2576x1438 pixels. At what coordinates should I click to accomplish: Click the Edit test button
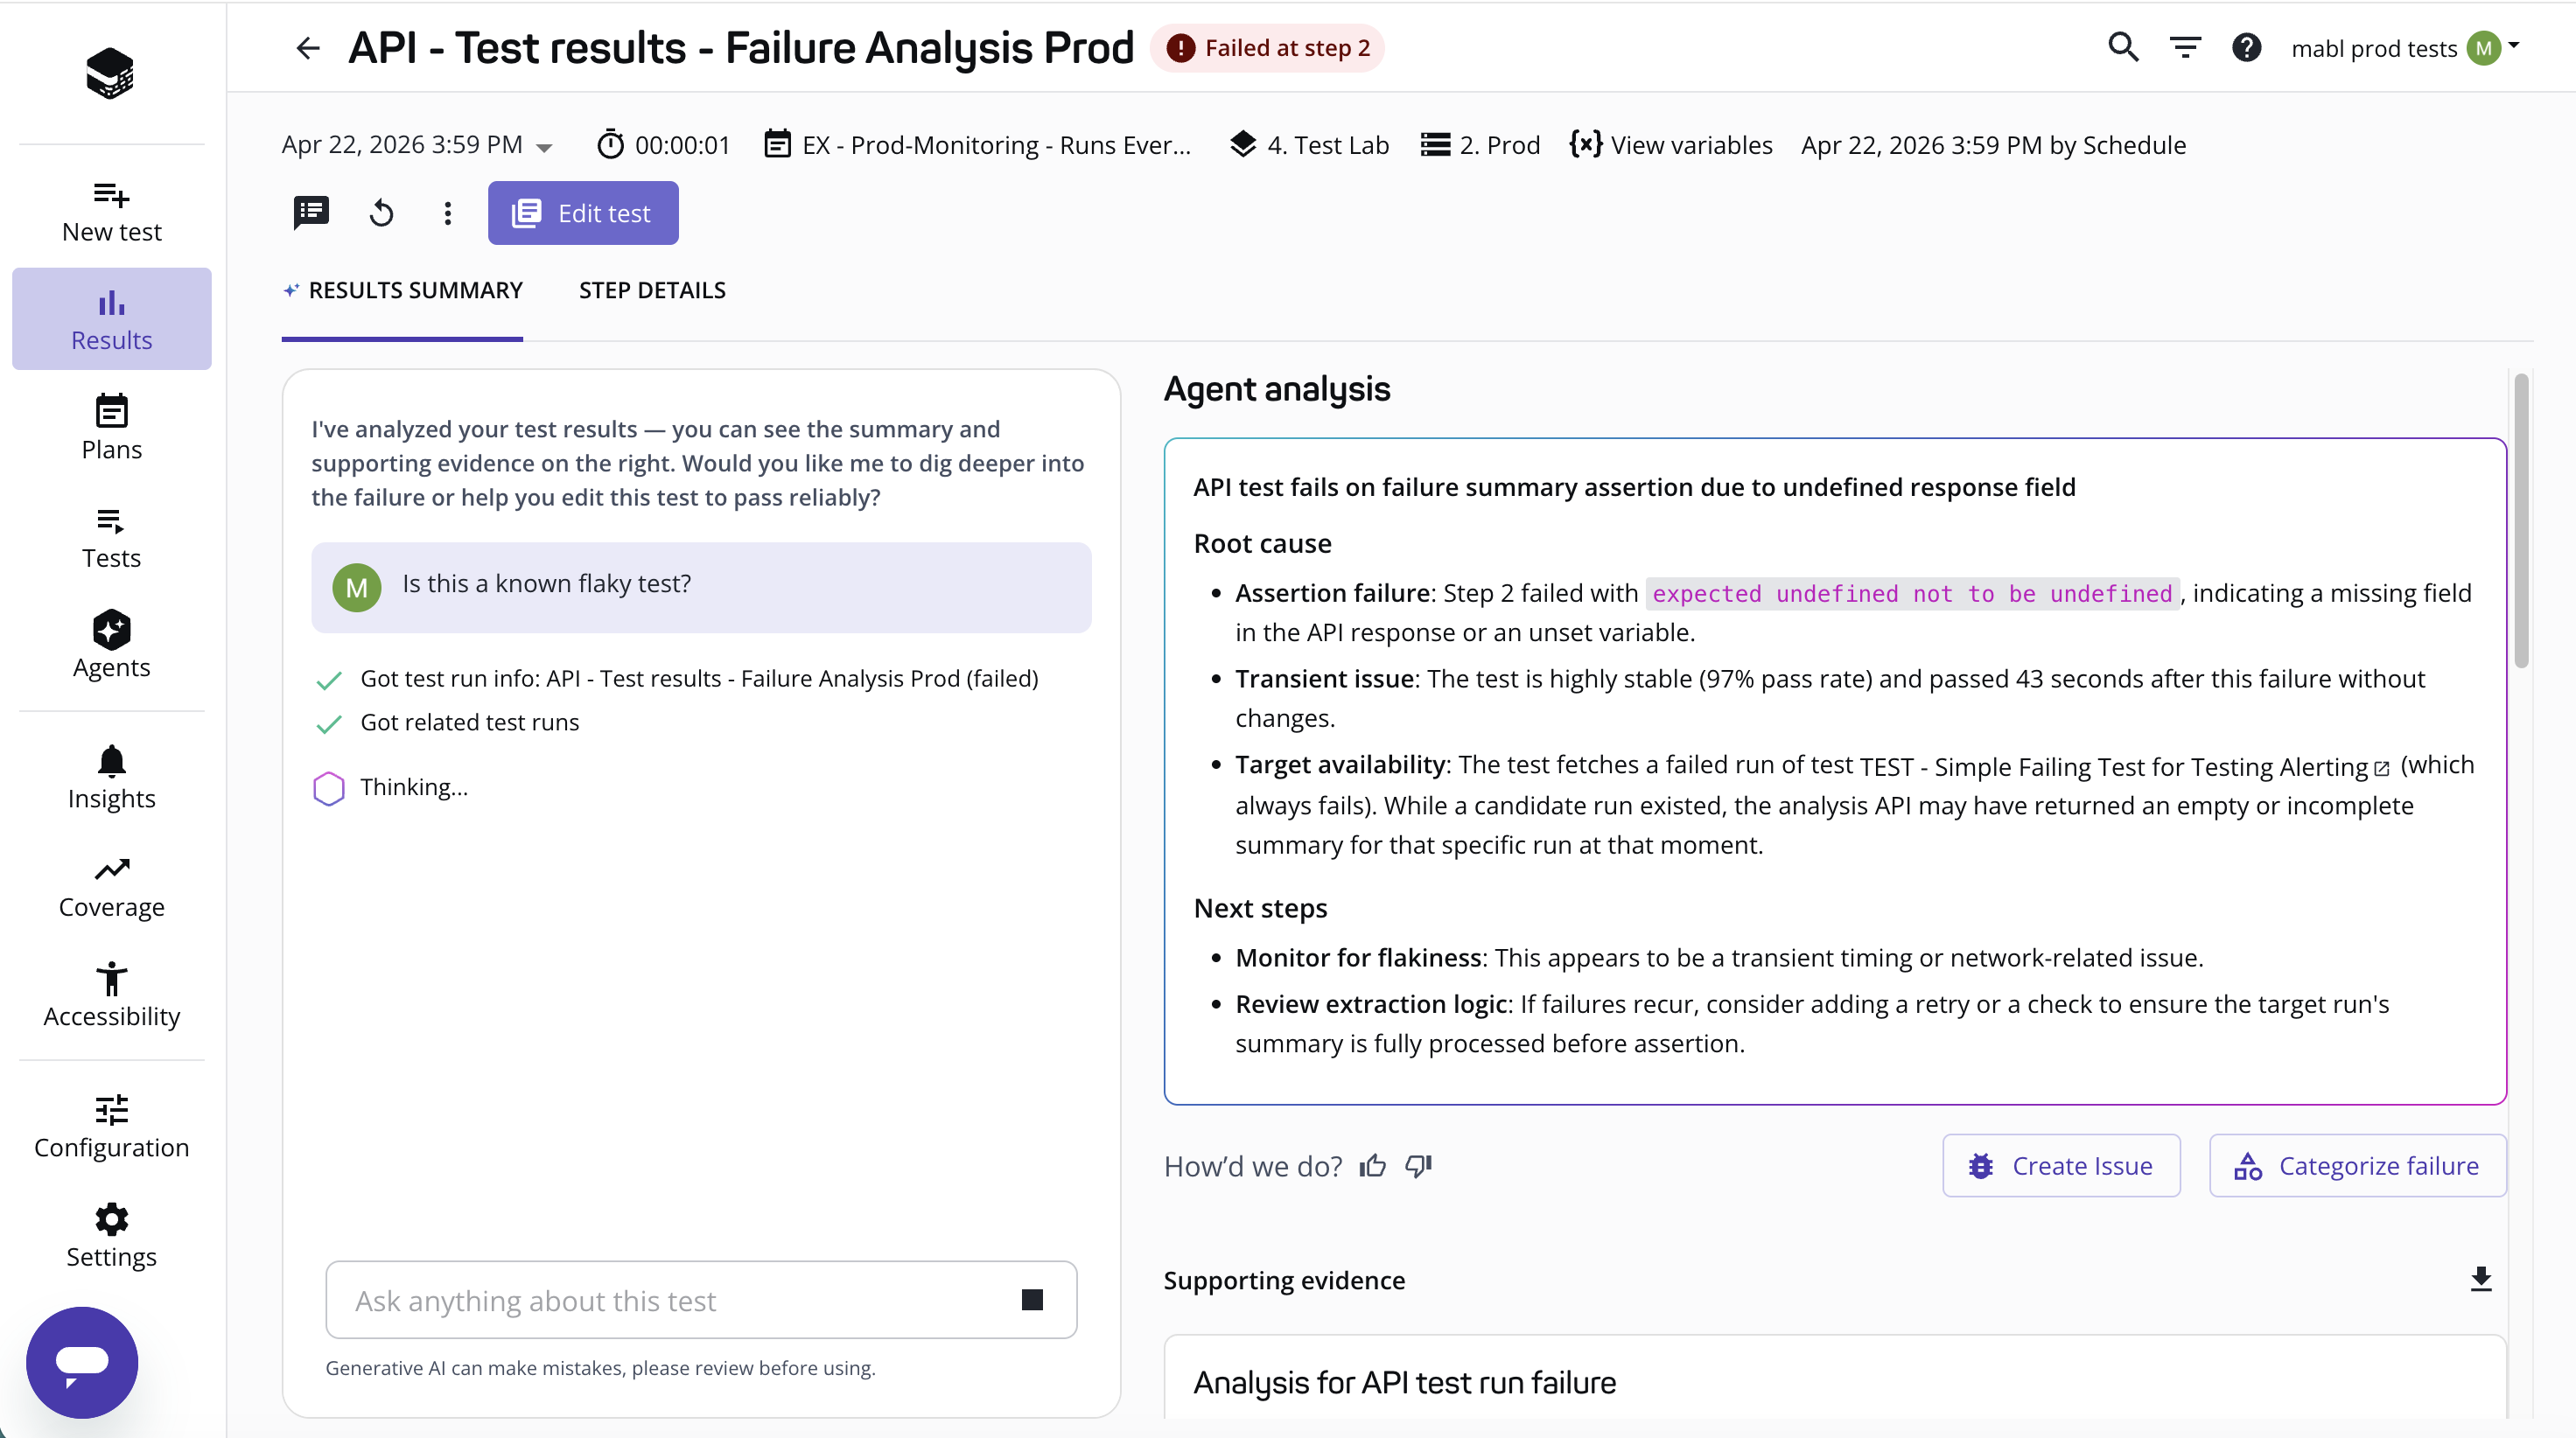pos(583,213)
